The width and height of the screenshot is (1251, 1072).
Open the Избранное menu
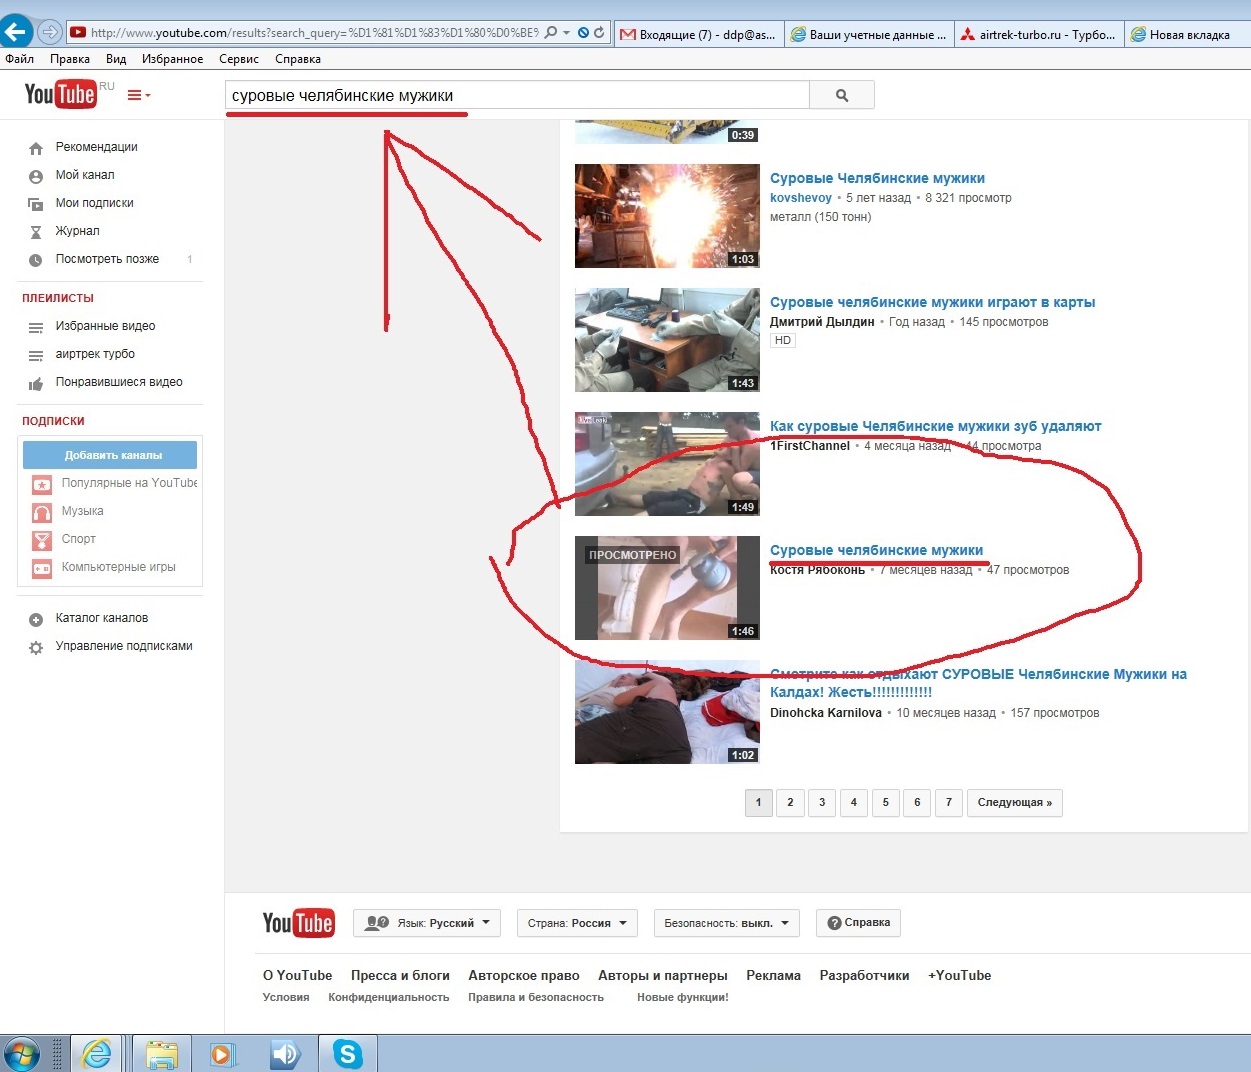pyautogui.click(x=172, y=59)
